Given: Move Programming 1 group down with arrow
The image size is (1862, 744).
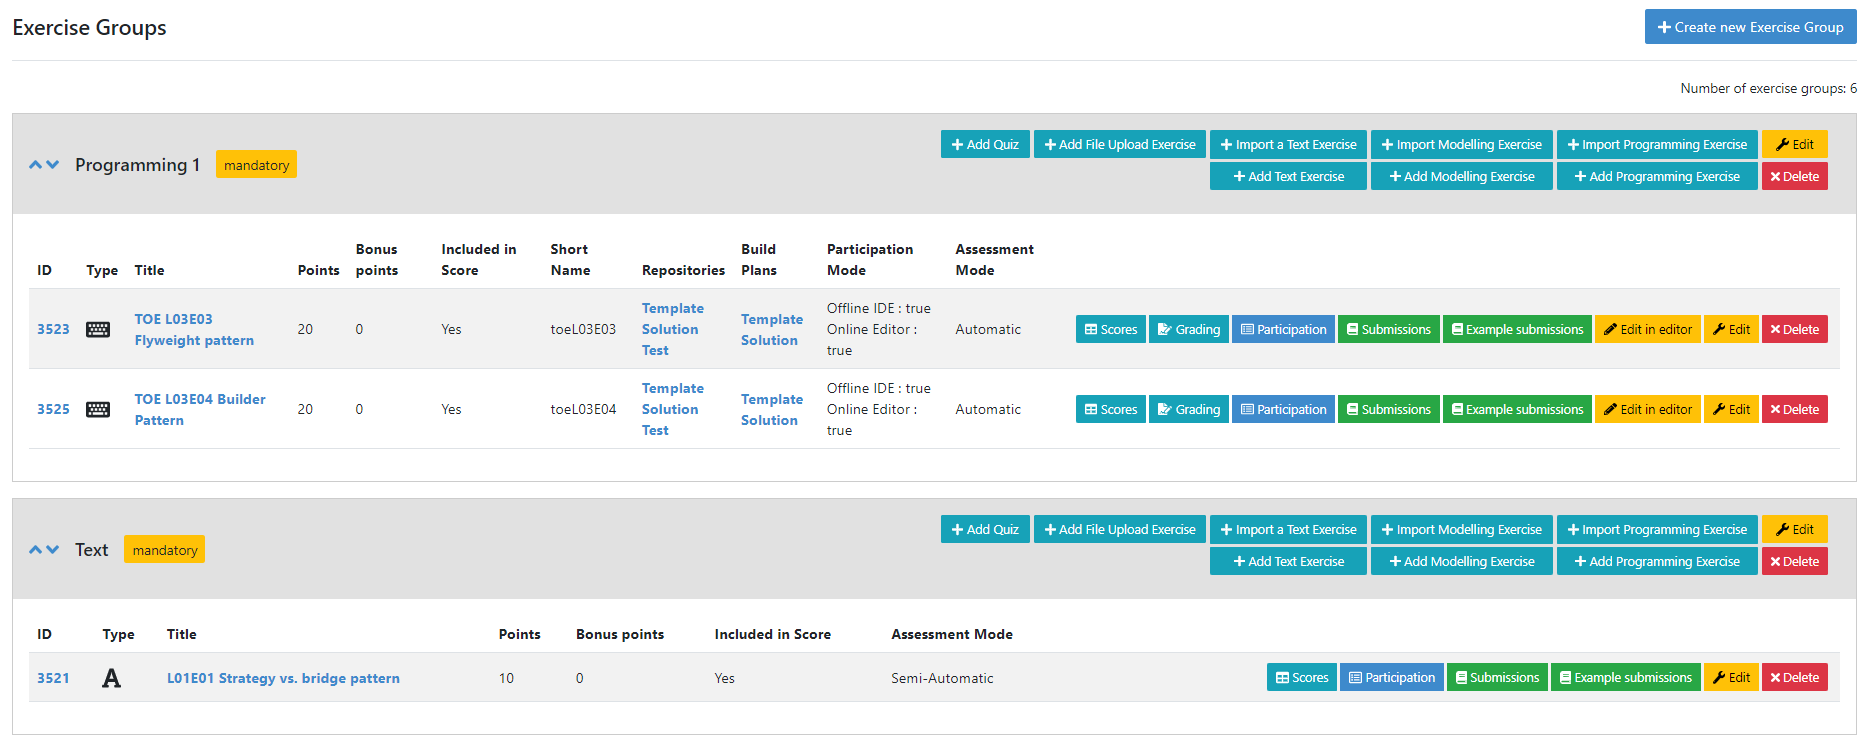Looking at the screenshot, I should (x=53, y=165).
